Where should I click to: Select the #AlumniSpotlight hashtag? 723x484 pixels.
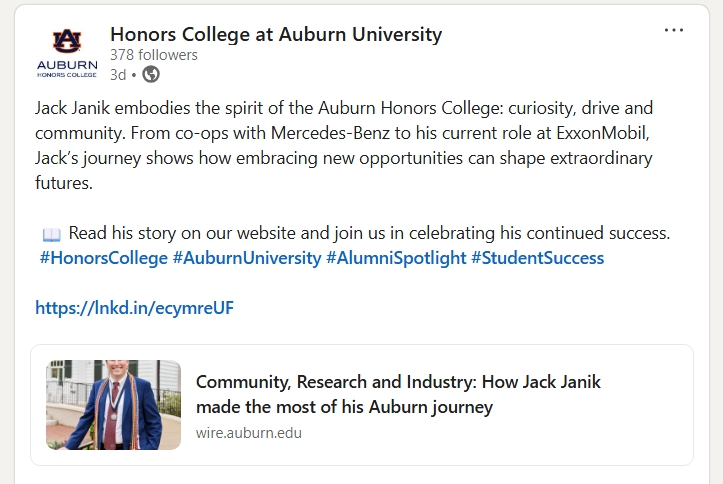point(396,258)
